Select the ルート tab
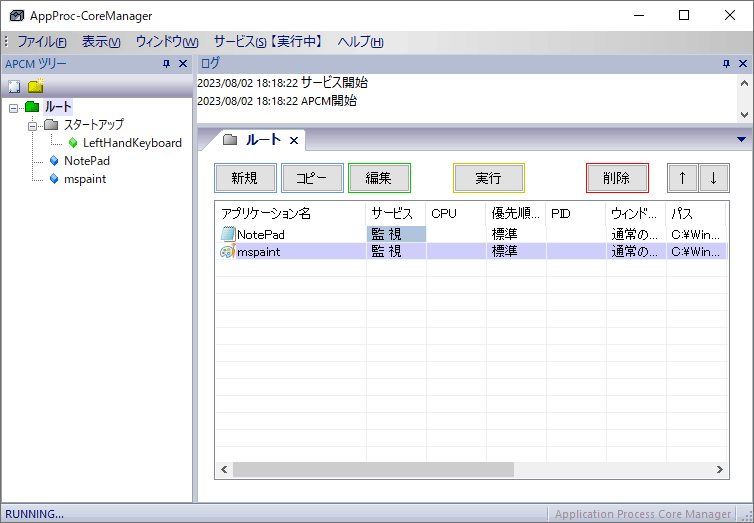 click(x=263, y=140)
